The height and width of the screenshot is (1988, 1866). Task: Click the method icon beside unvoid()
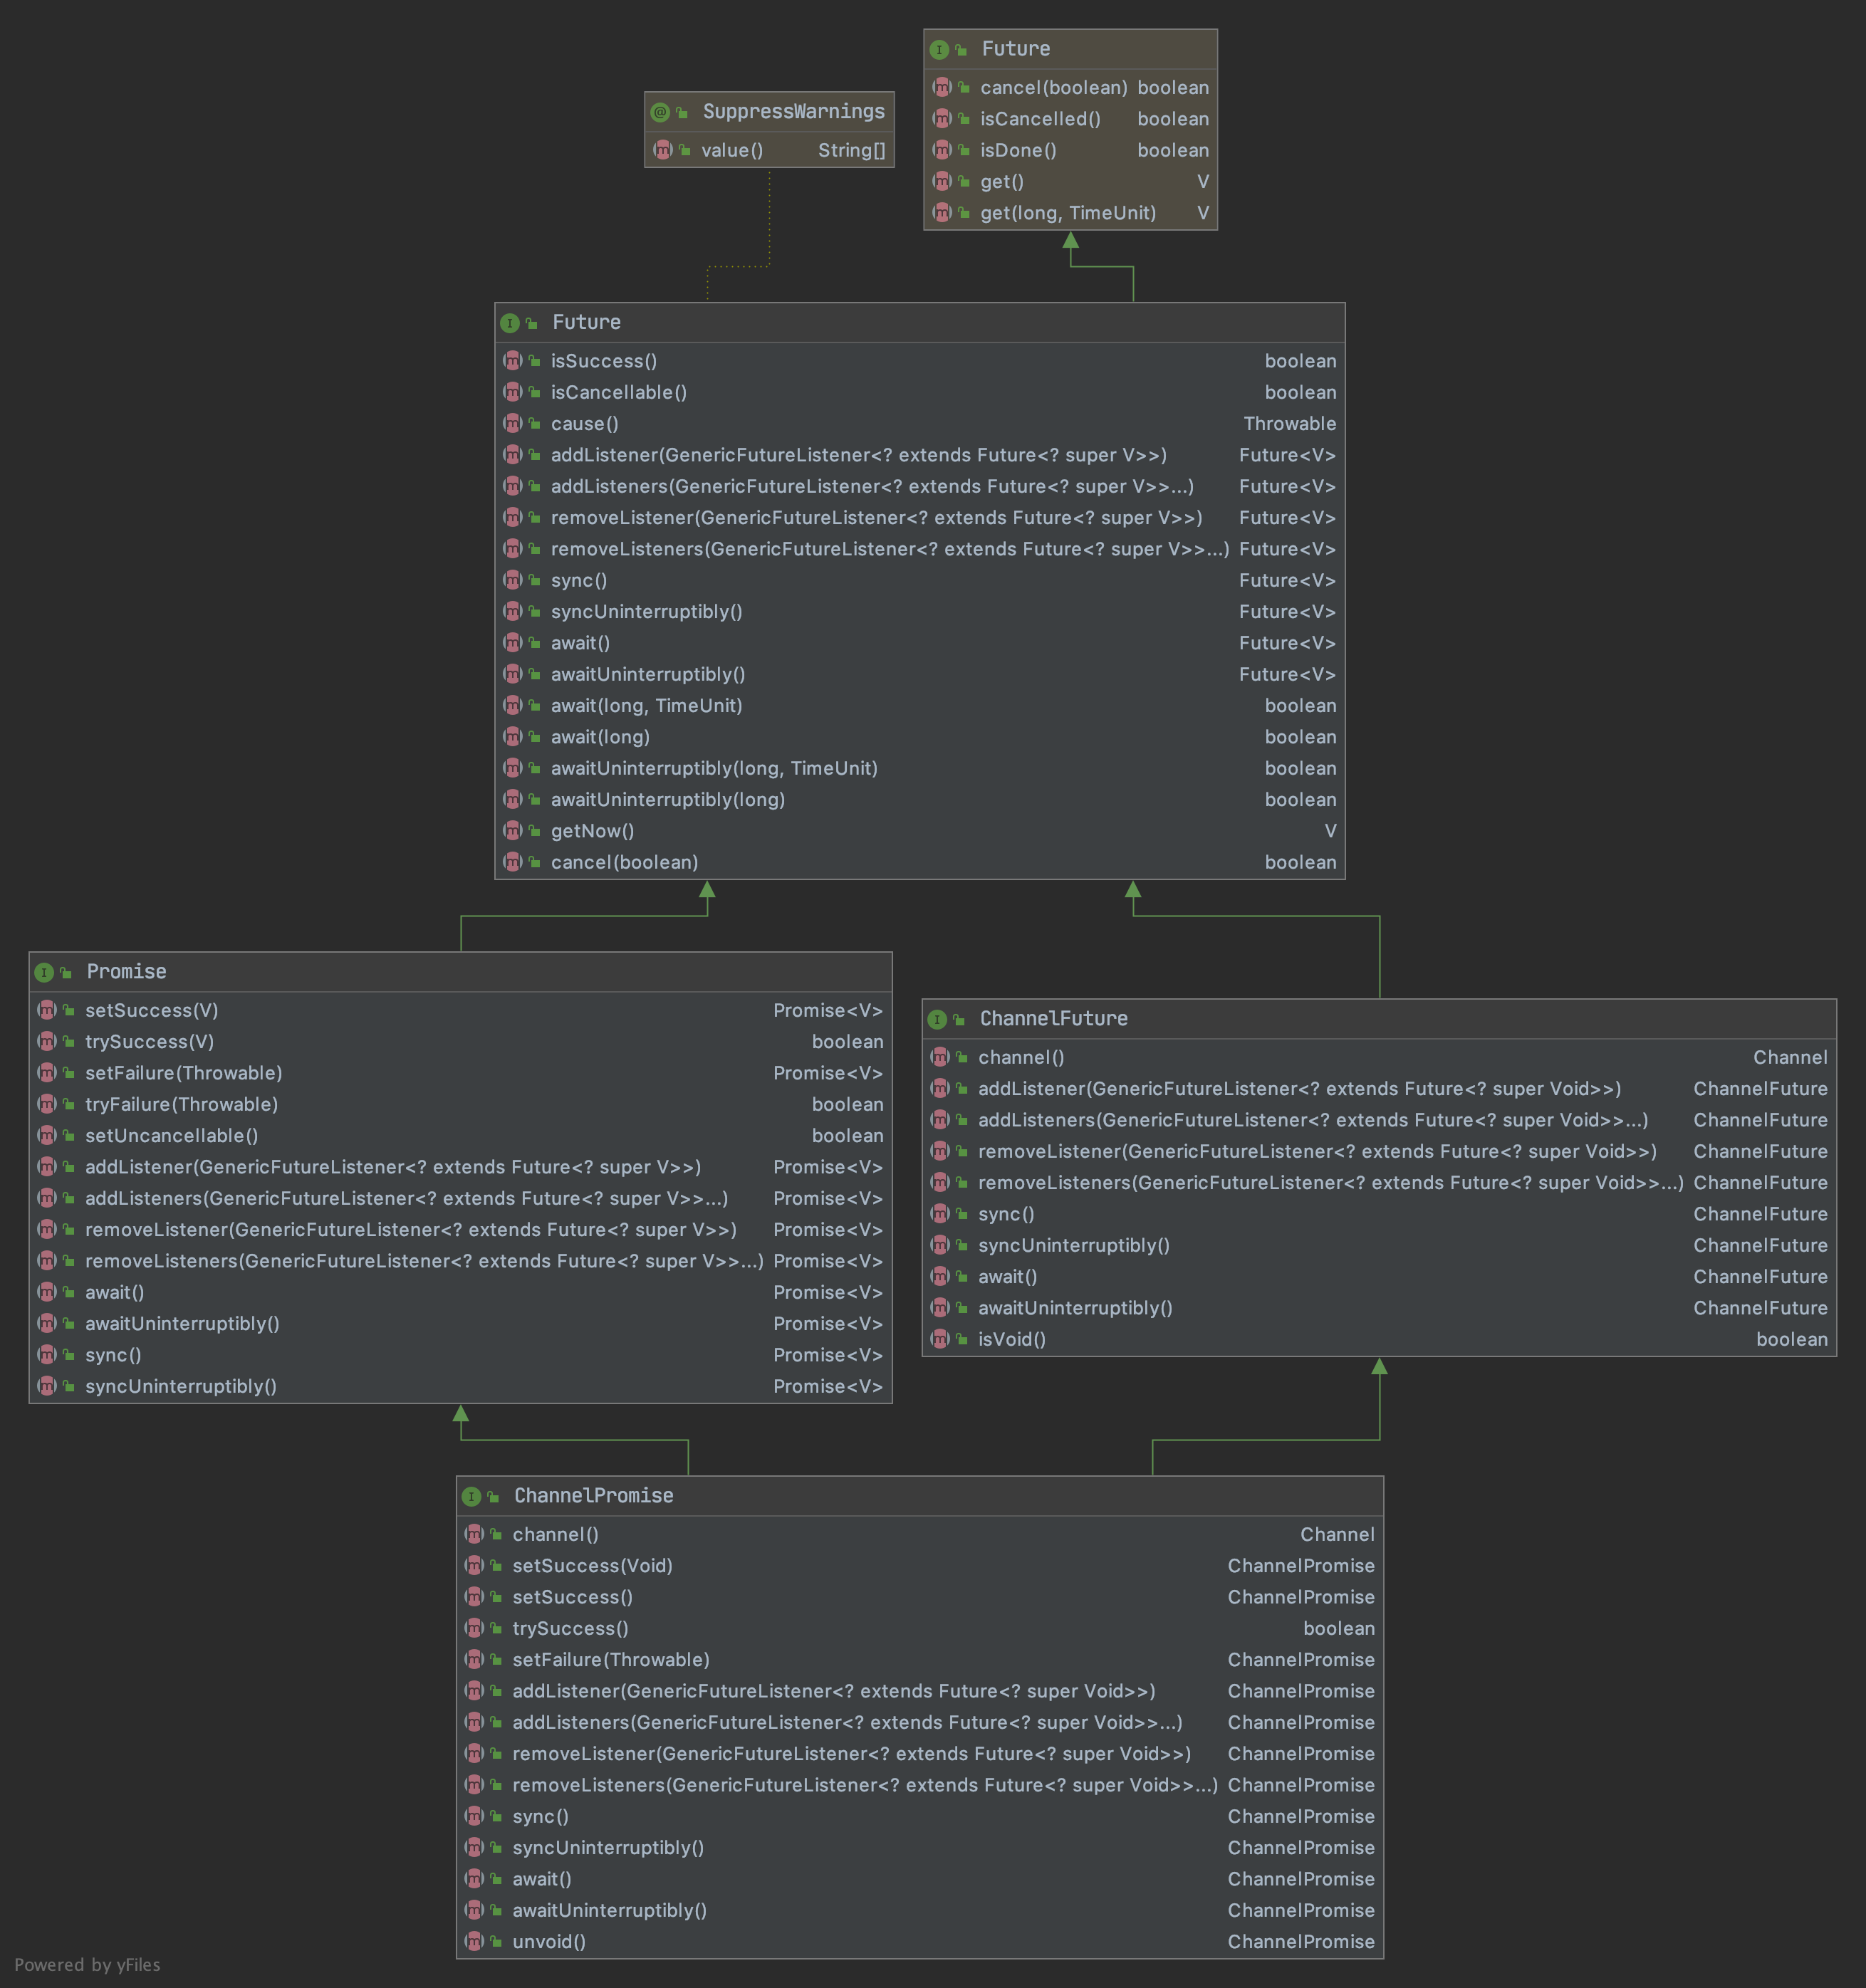(474, 1941)
